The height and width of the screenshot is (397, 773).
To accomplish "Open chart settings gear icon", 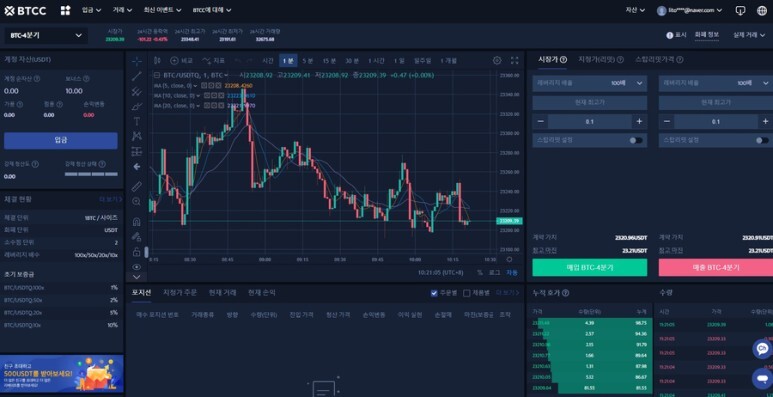I will (497, 61).
